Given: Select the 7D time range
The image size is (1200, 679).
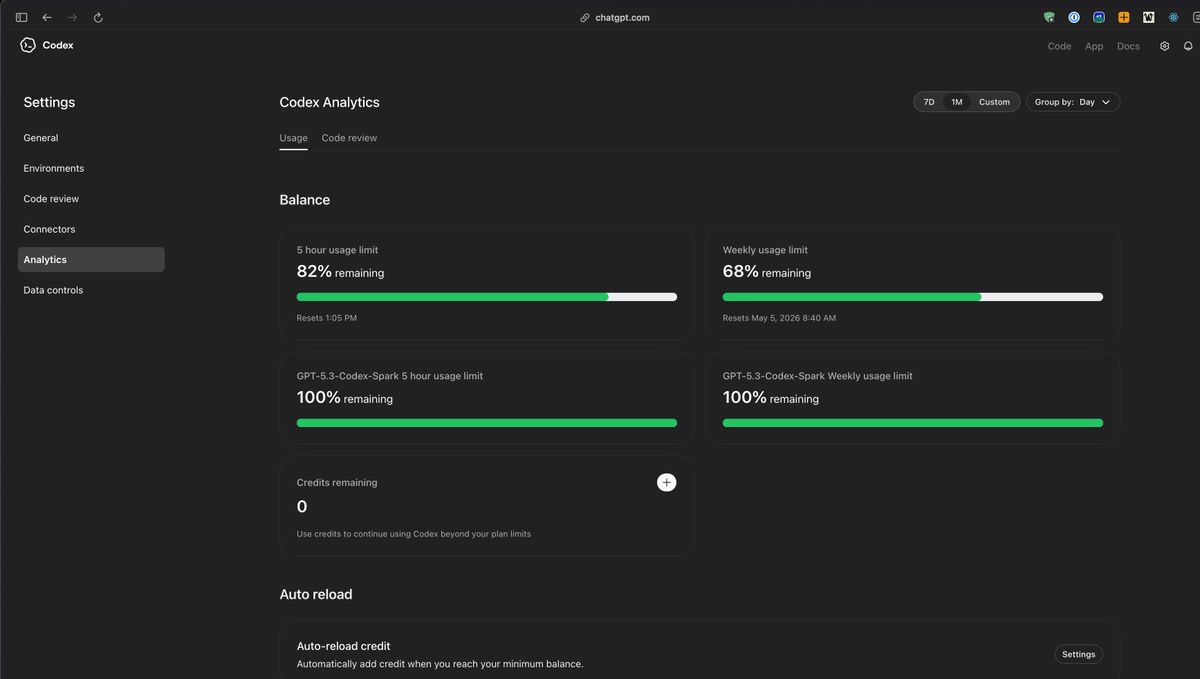Looking at the screenshot, I should (x=929, y=102).
